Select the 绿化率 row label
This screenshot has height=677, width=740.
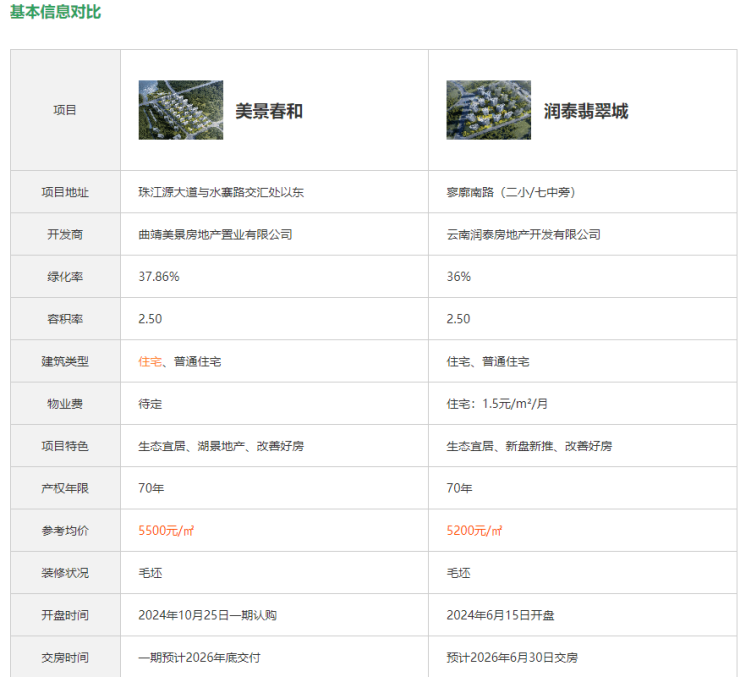pyautogui.click(x=65, y=277)
